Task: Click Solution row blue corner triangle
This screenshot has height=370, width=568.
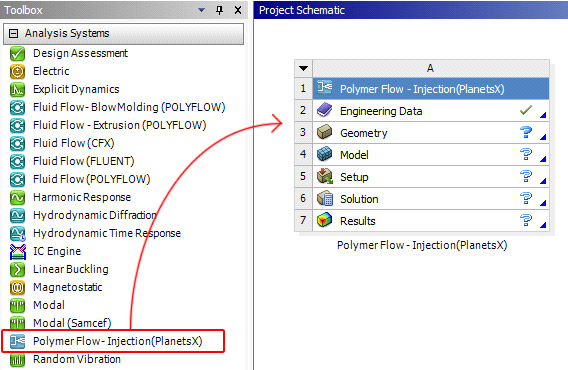Action: click(x=543, y=203)
